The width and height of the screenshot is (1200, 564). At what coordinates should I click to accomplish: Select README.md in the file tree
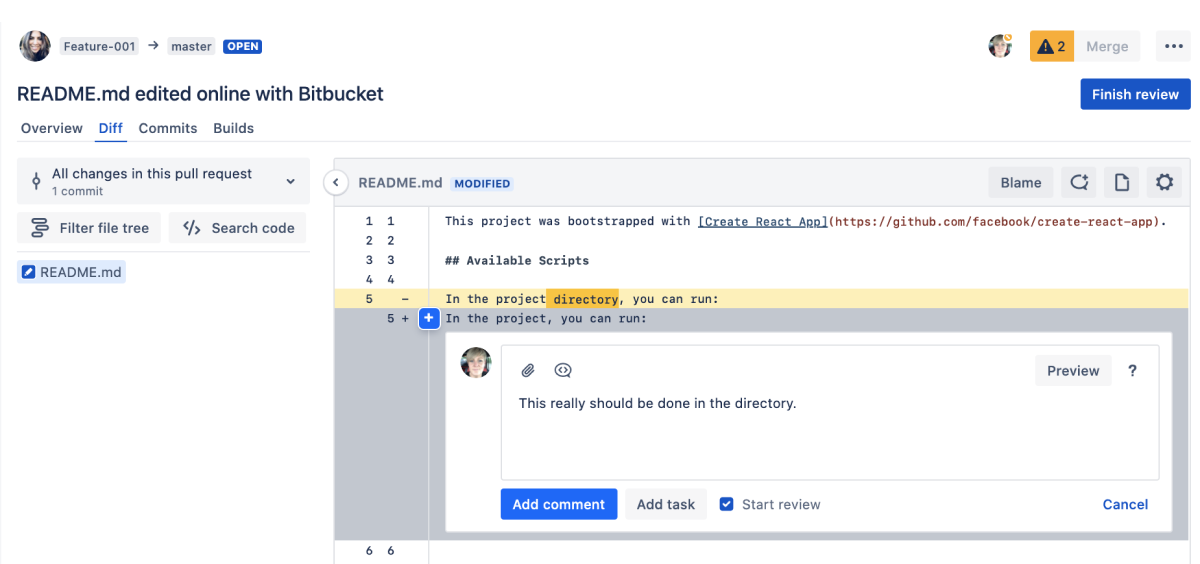(71, 272)
